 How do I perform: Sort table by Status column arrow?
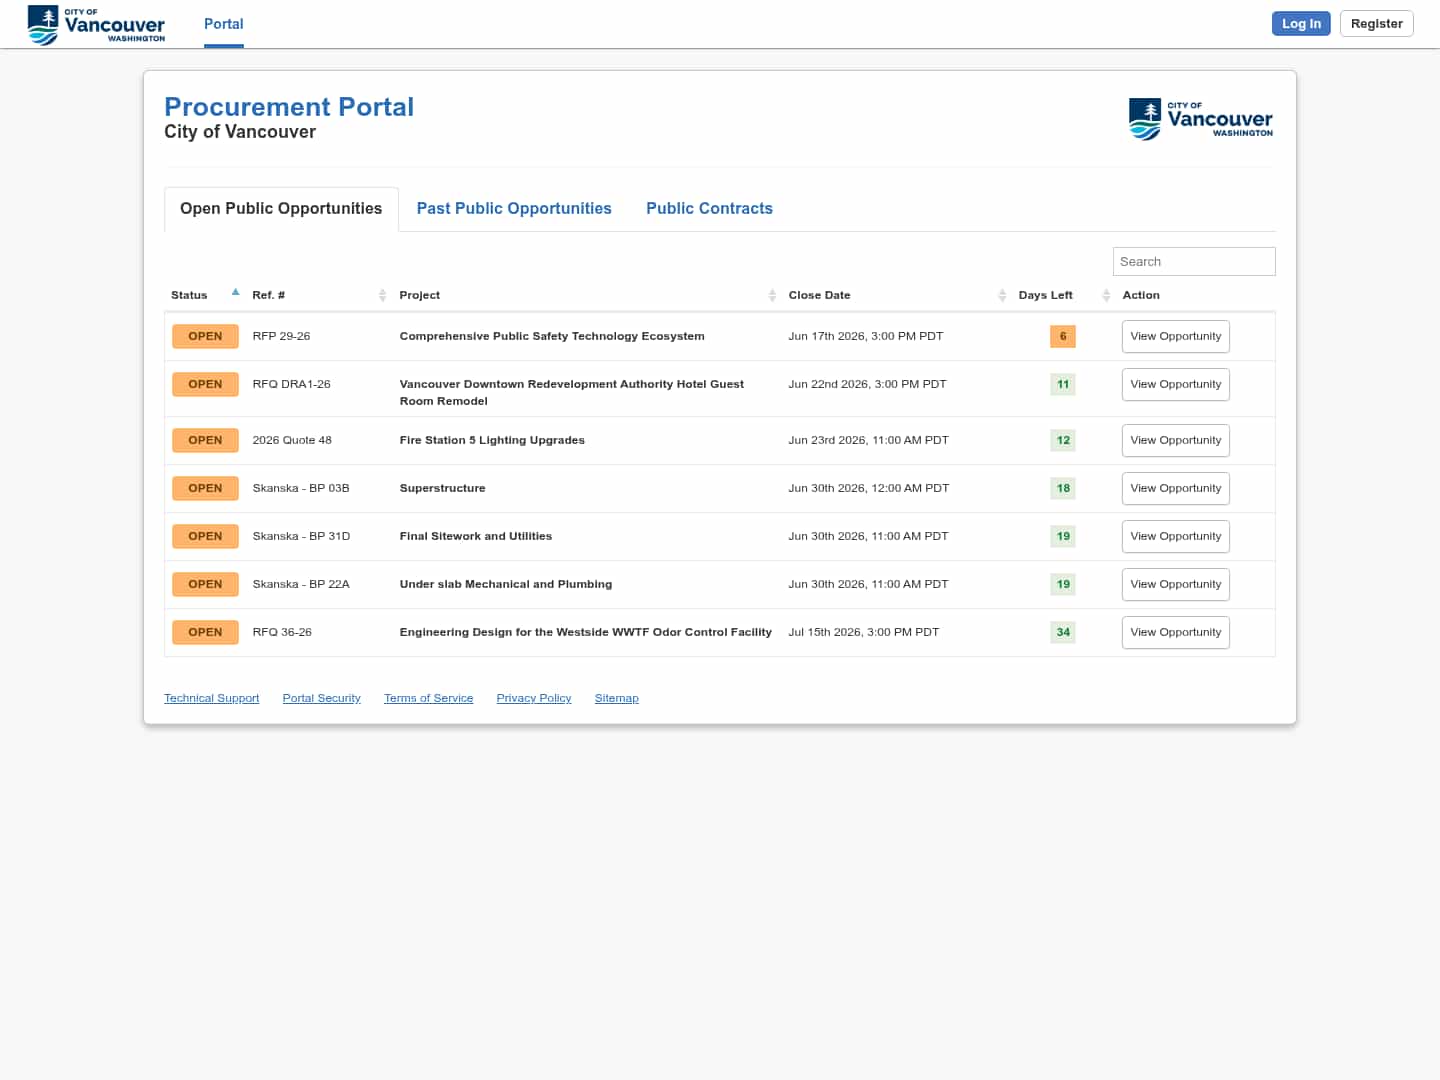[x=236, y=292]
